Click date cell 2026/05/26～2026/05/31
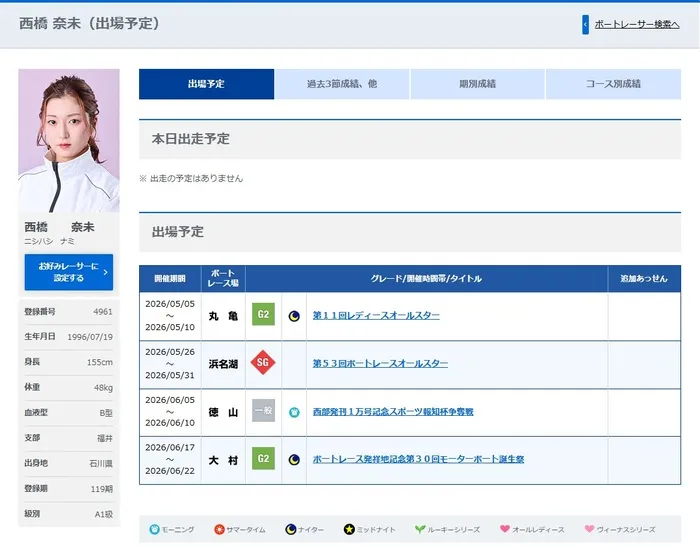Screen dimensions: 700x553 (170, 364)
